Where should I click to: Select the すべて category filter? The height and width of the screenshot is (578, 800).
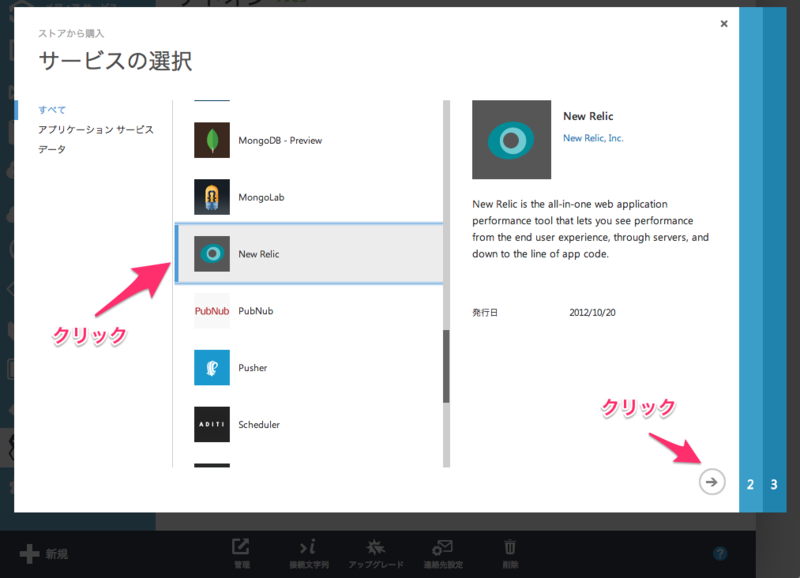tap(52, 110)
